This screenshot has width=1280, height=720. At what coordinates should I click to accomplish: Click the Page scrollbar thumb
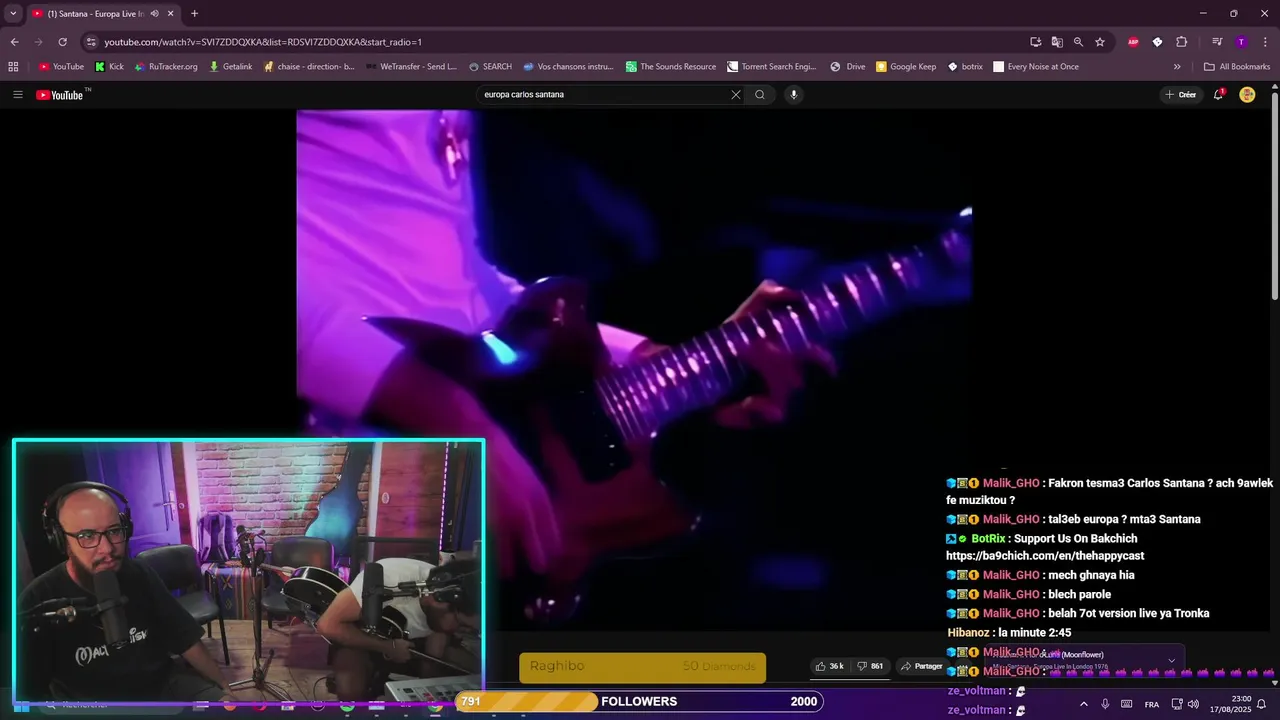1275,195
